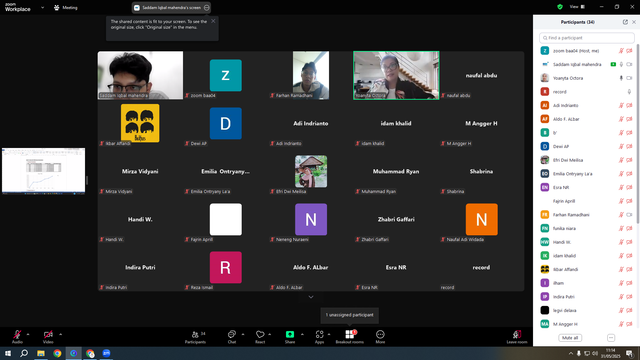Click the Leave room icon

point(517,334)
